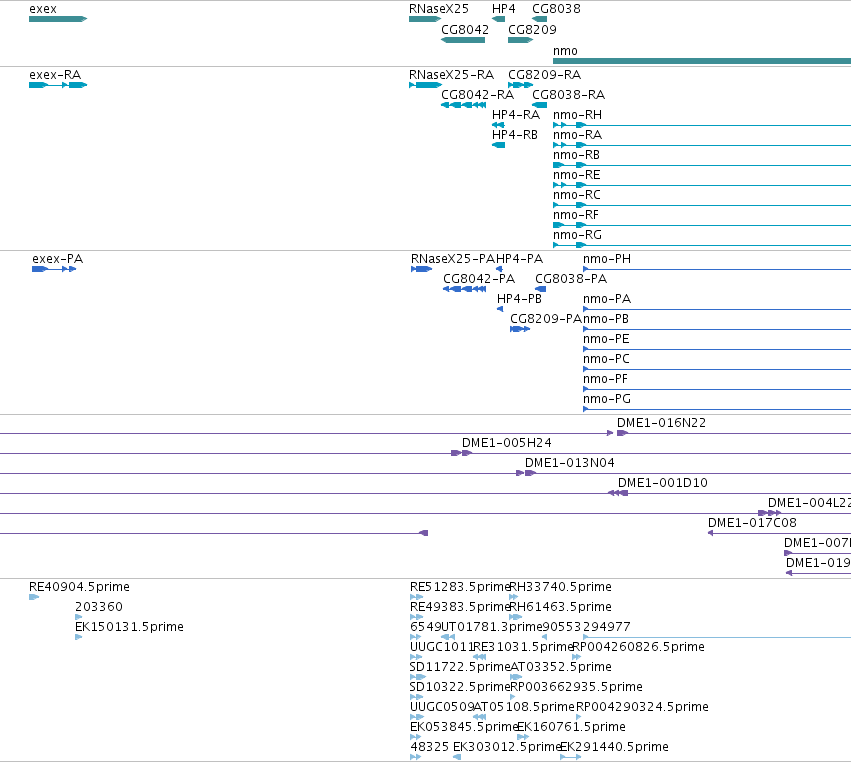Select the RP004290324.5prime EST label
851x762 pixels.
[643, 707]
